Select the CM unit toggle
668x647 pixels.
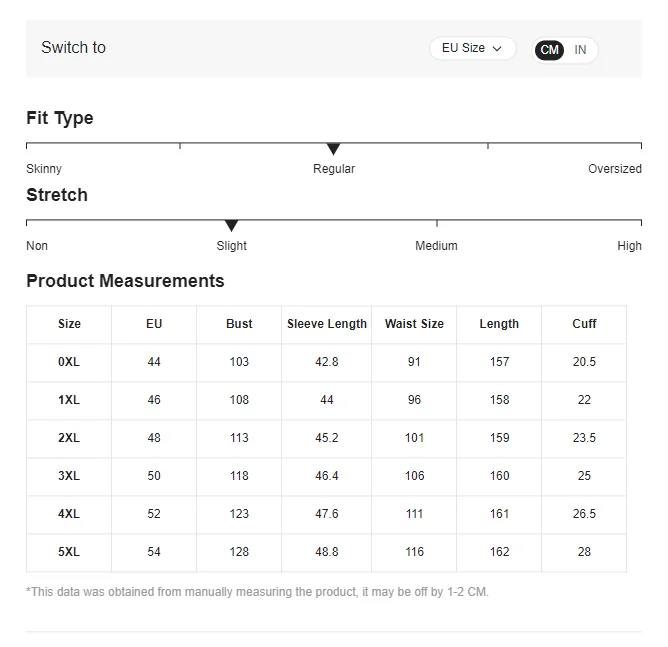pos(550,50)
